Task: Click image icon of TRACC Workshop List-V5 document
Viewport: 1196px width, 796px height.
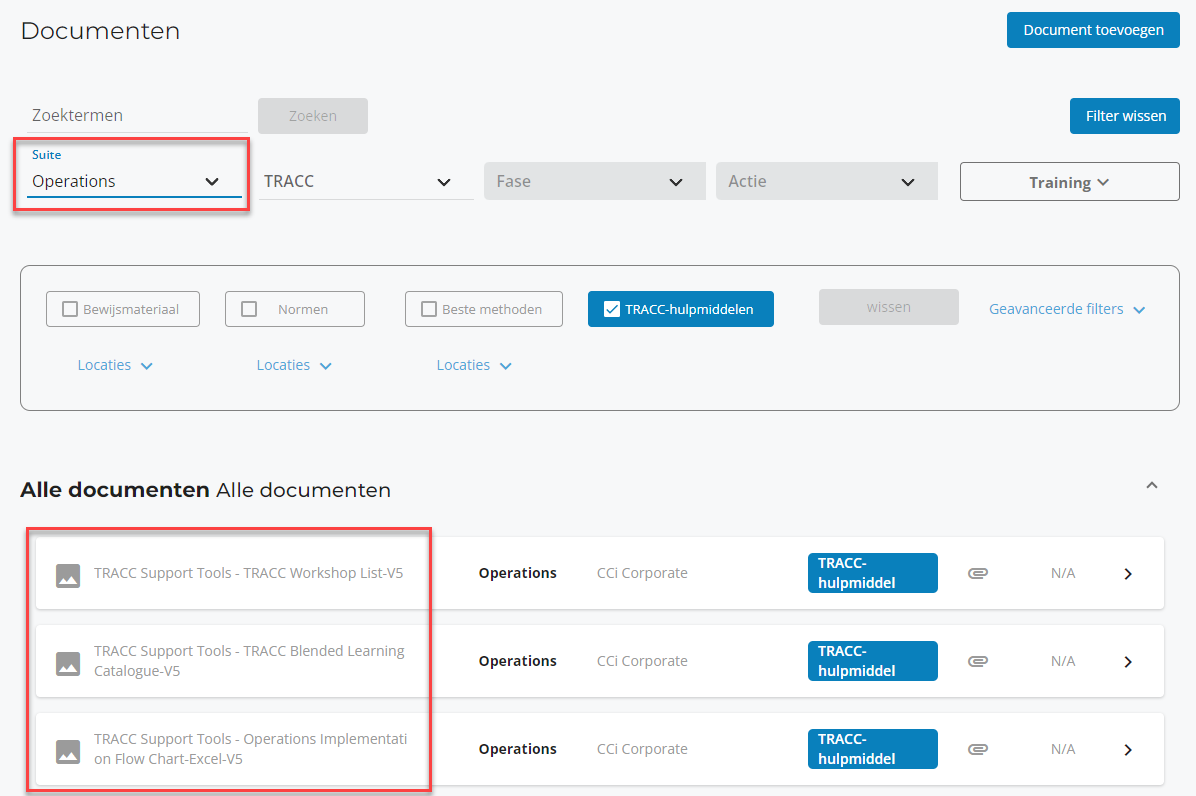Action: (x=68, y=575)
